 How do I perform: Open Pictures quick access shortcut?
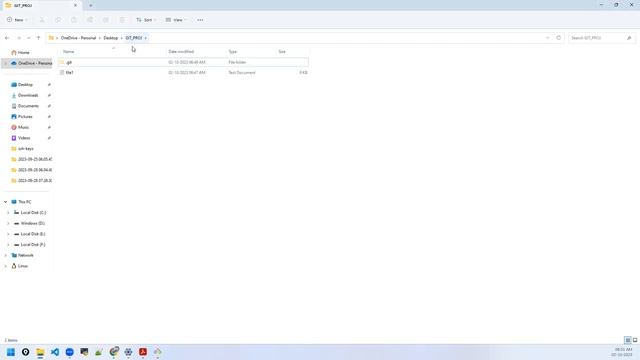25,116
